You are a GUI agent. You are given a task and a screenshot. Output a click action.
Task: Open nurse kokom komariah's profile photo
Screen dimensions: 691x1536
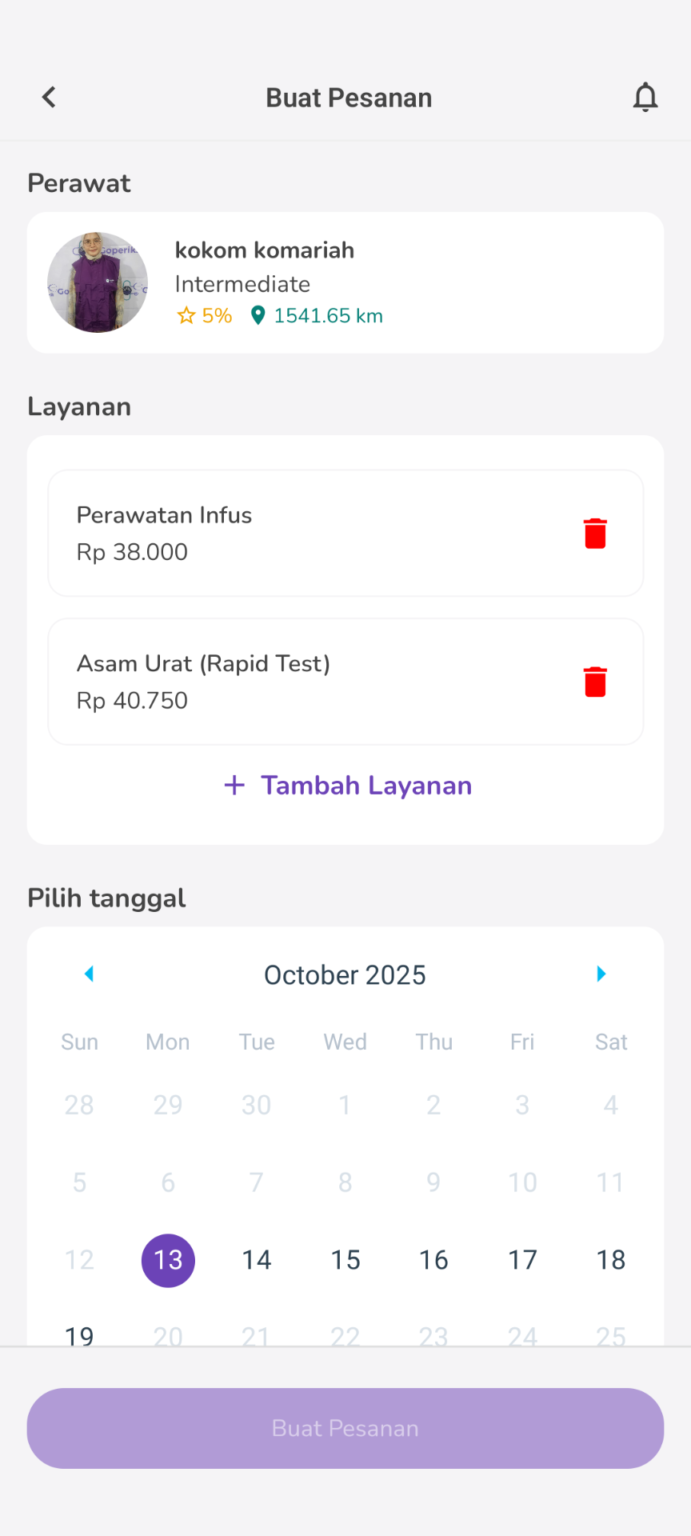(98, 282)
